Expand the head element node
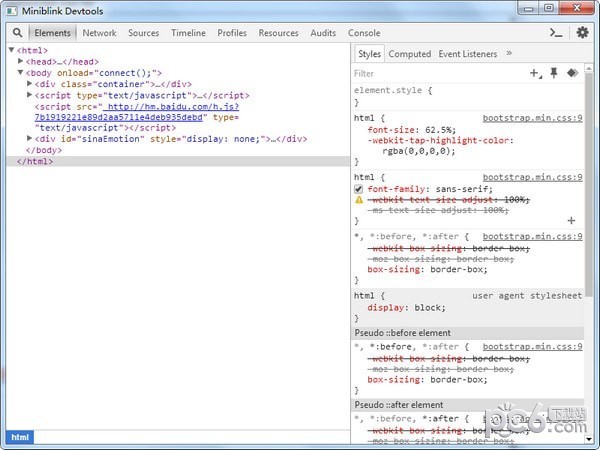Viewport: 600px width, 450px height. 21,62
